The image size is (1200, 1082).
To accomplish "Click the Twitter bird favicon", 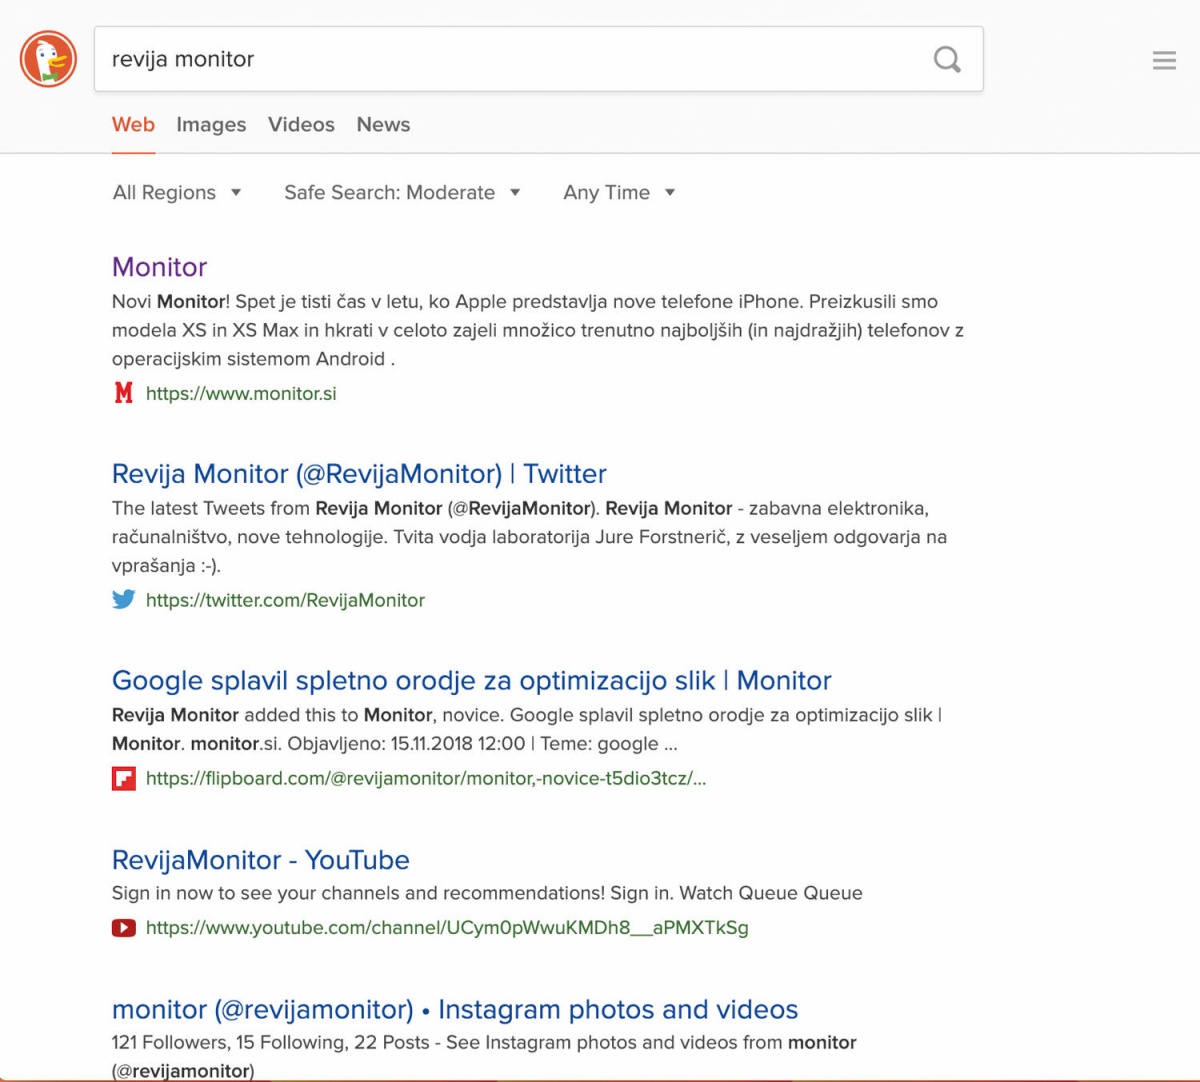I will pos(123,600).
